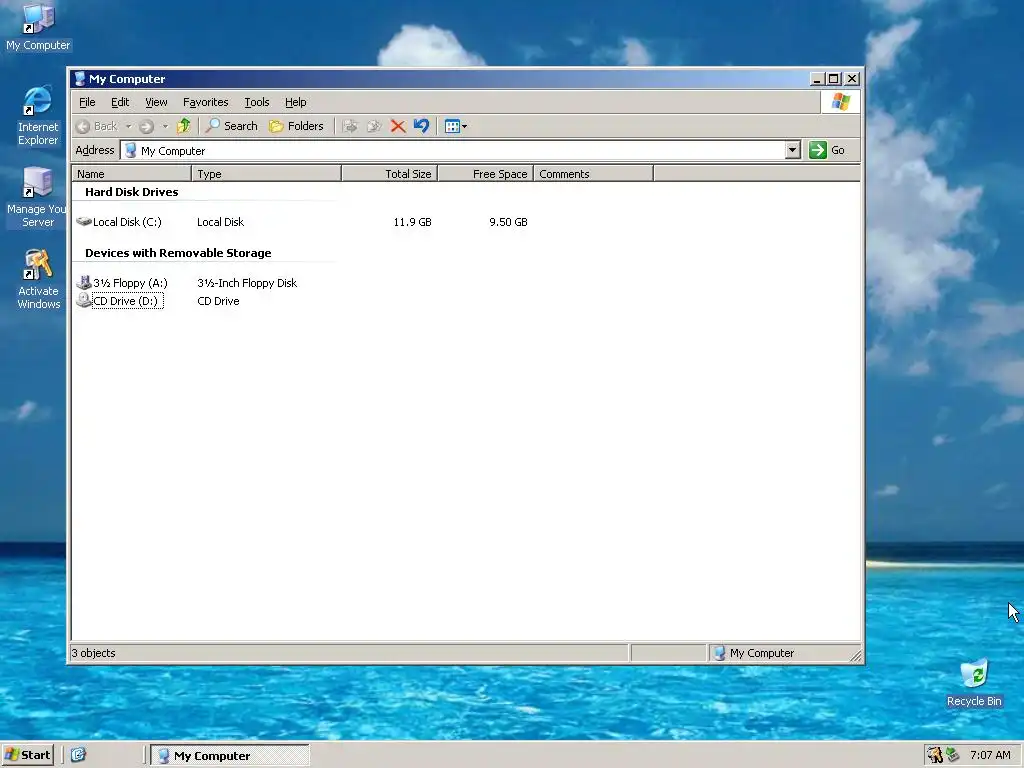Image resolution: width=1024 pixels, height=768 pixels.
Task: Open the Start menu
Action: [x=27, y=755]
